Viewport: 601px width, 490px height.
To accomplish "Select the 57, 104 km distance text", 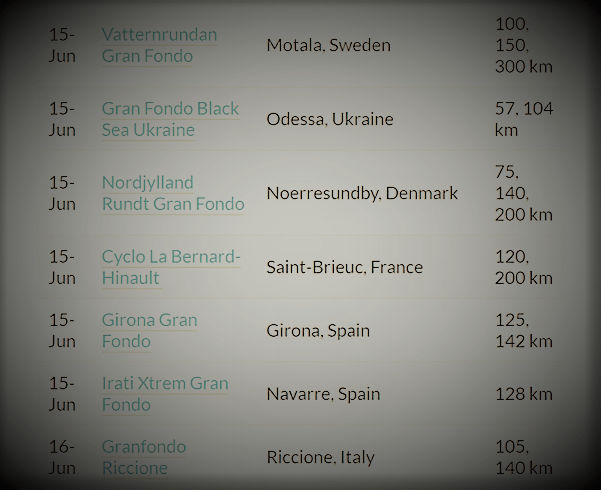I will [523, 119].
